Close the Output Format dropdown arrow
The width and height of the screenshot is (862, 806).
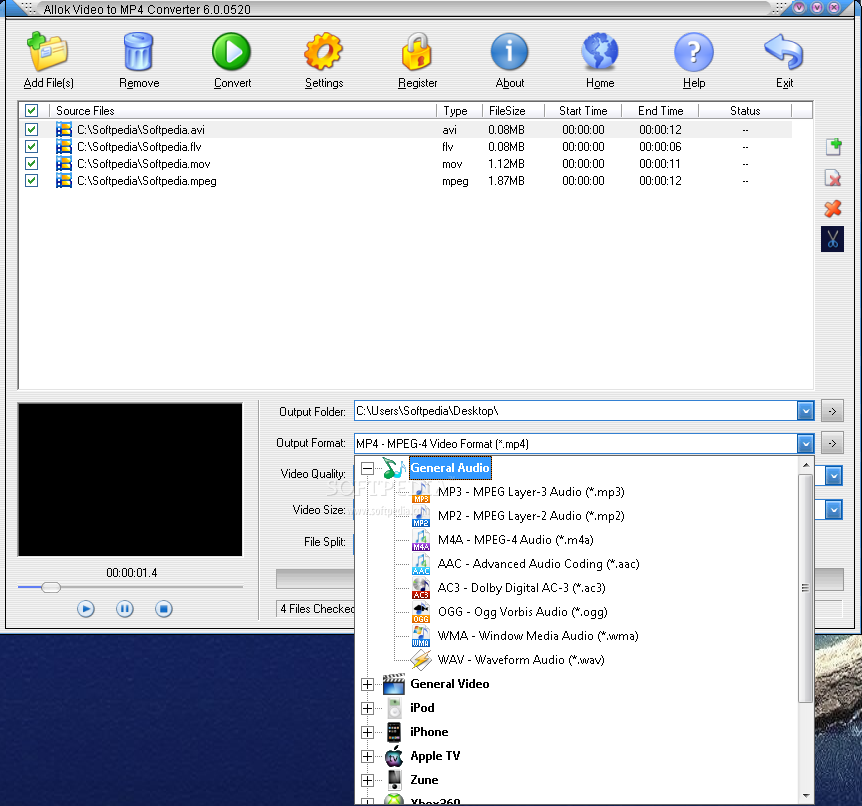coord(805,443)
